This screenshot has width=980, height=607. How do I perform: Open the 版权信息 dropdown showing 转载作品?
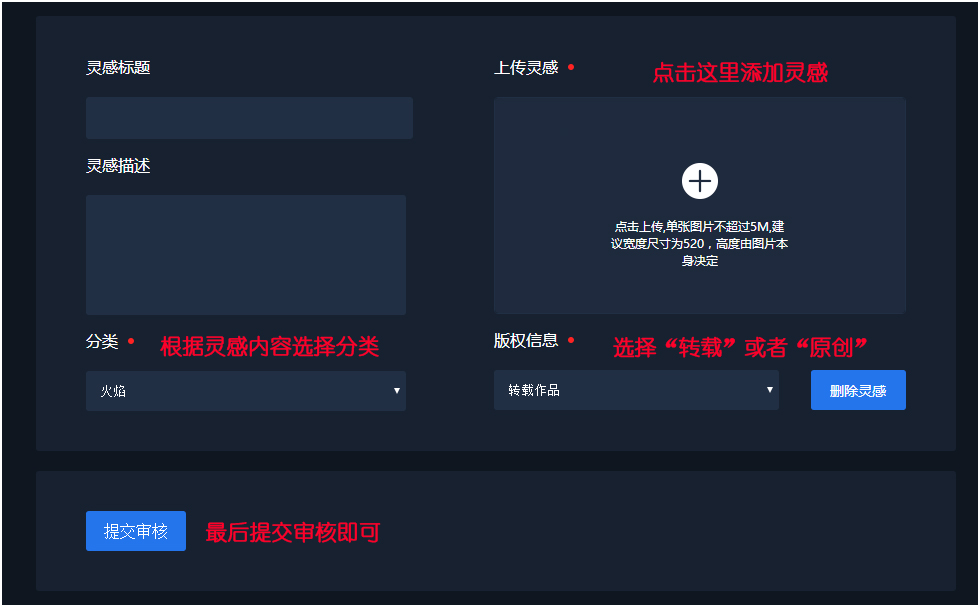[636, 390]
